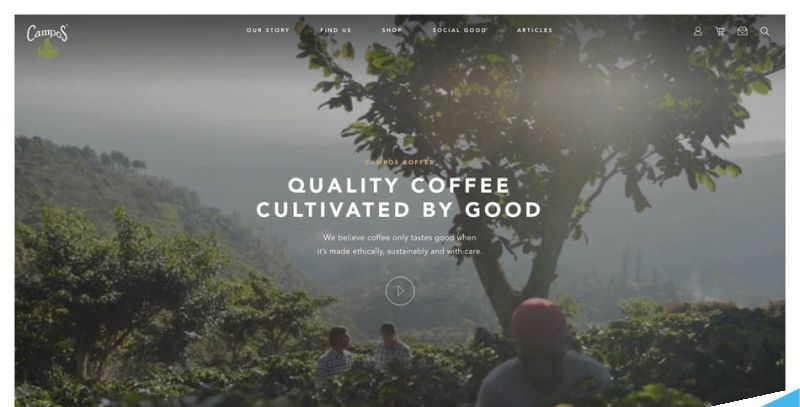Image resolution: width=800 pixels, height=407 pixels.
Task: Play the hero video with circular button
Action: [400, 291]
